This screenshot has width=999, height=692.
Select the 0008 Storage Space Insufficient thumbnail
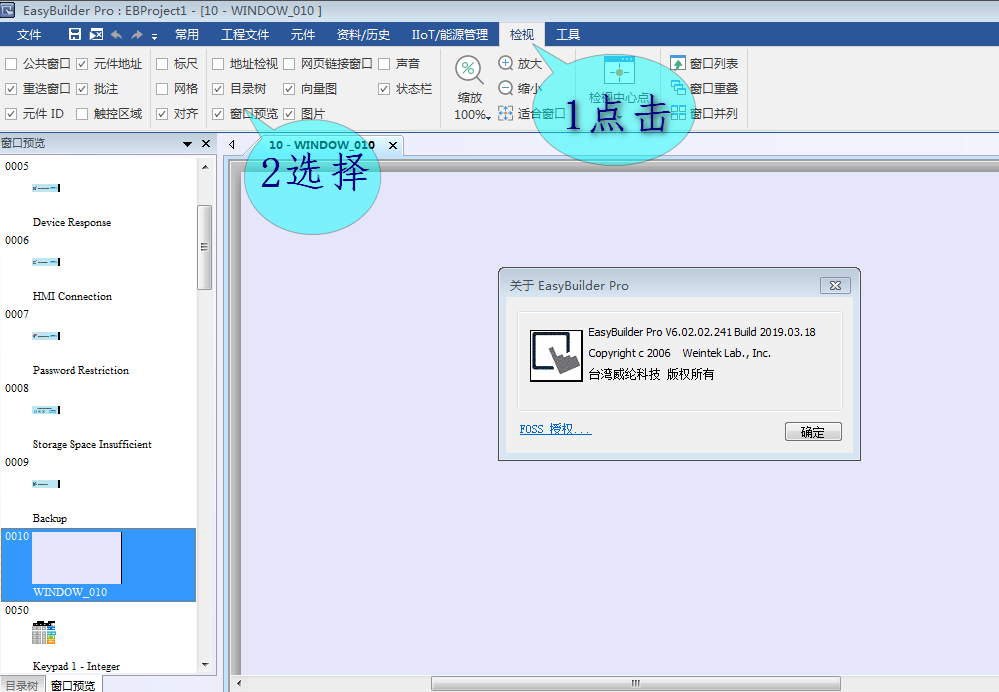tap(46, 410)
